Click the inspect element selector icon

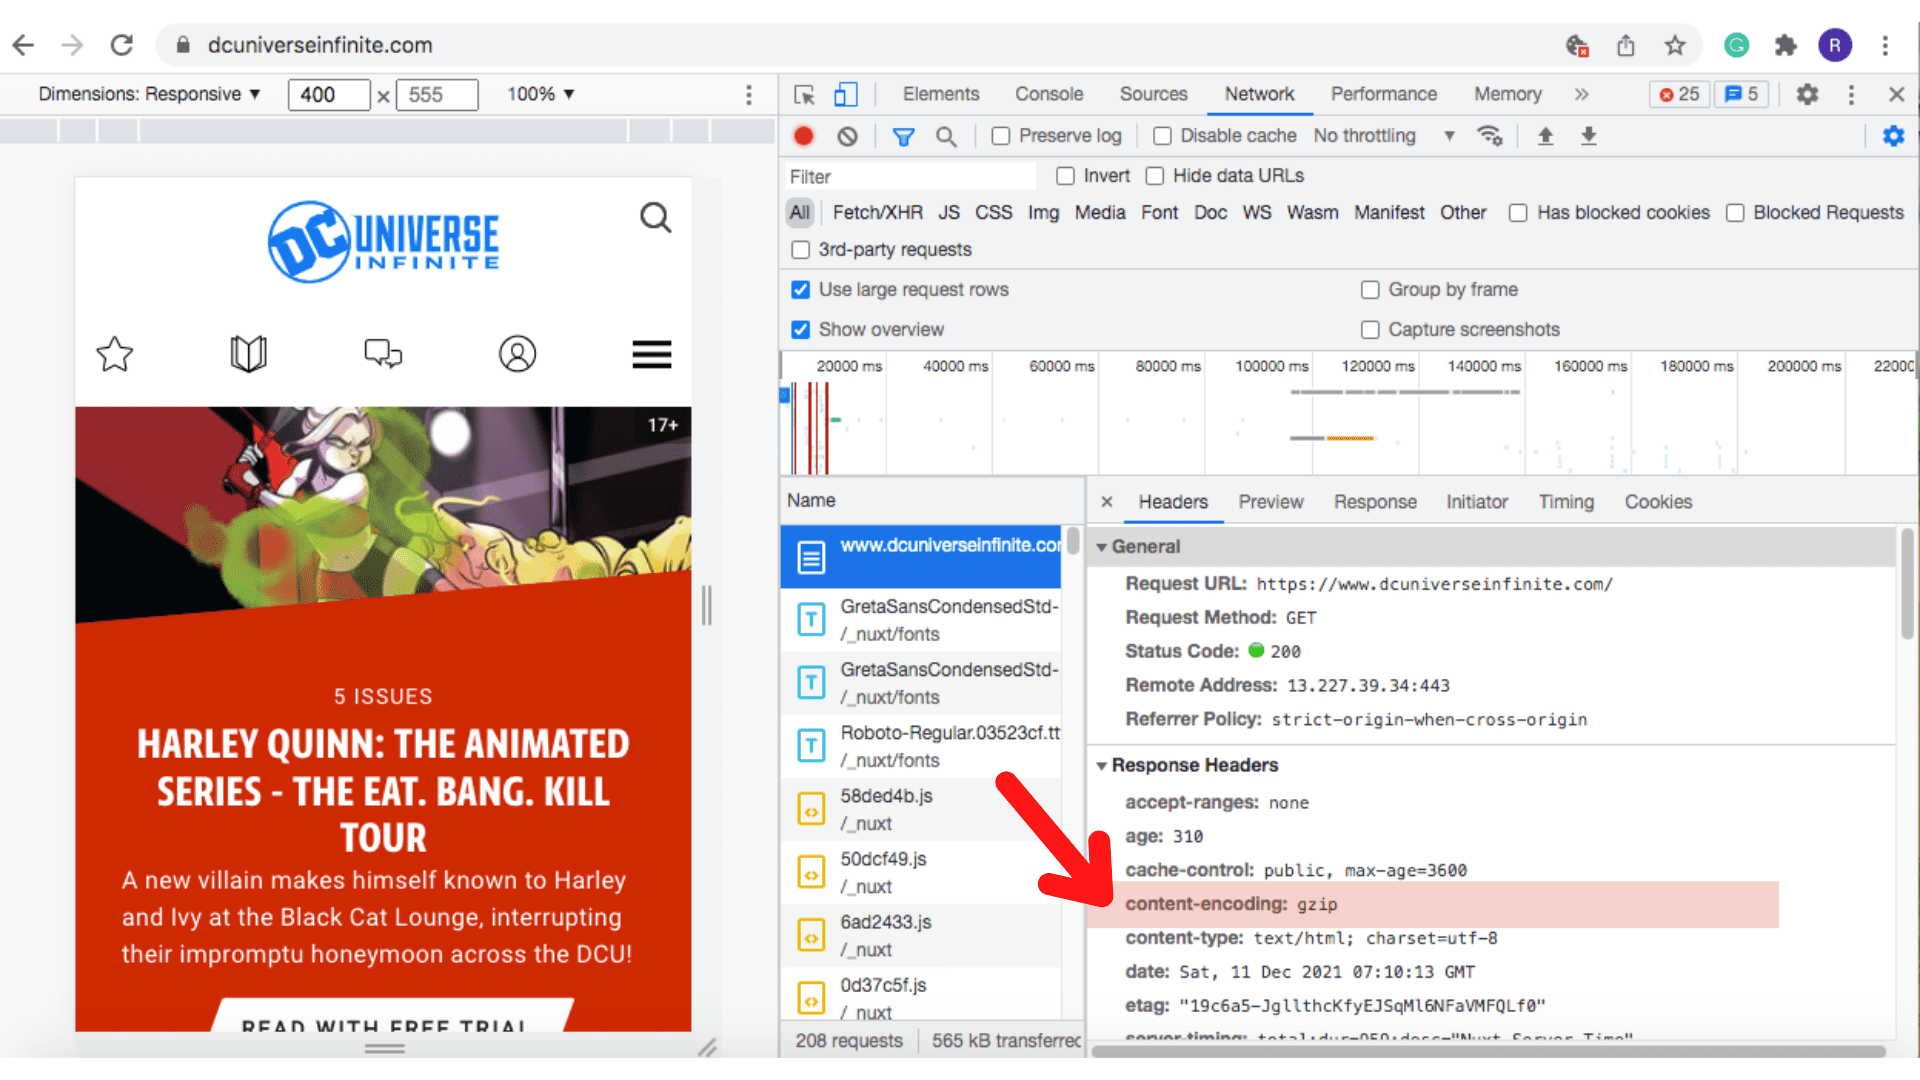click(x=804, y=94)
